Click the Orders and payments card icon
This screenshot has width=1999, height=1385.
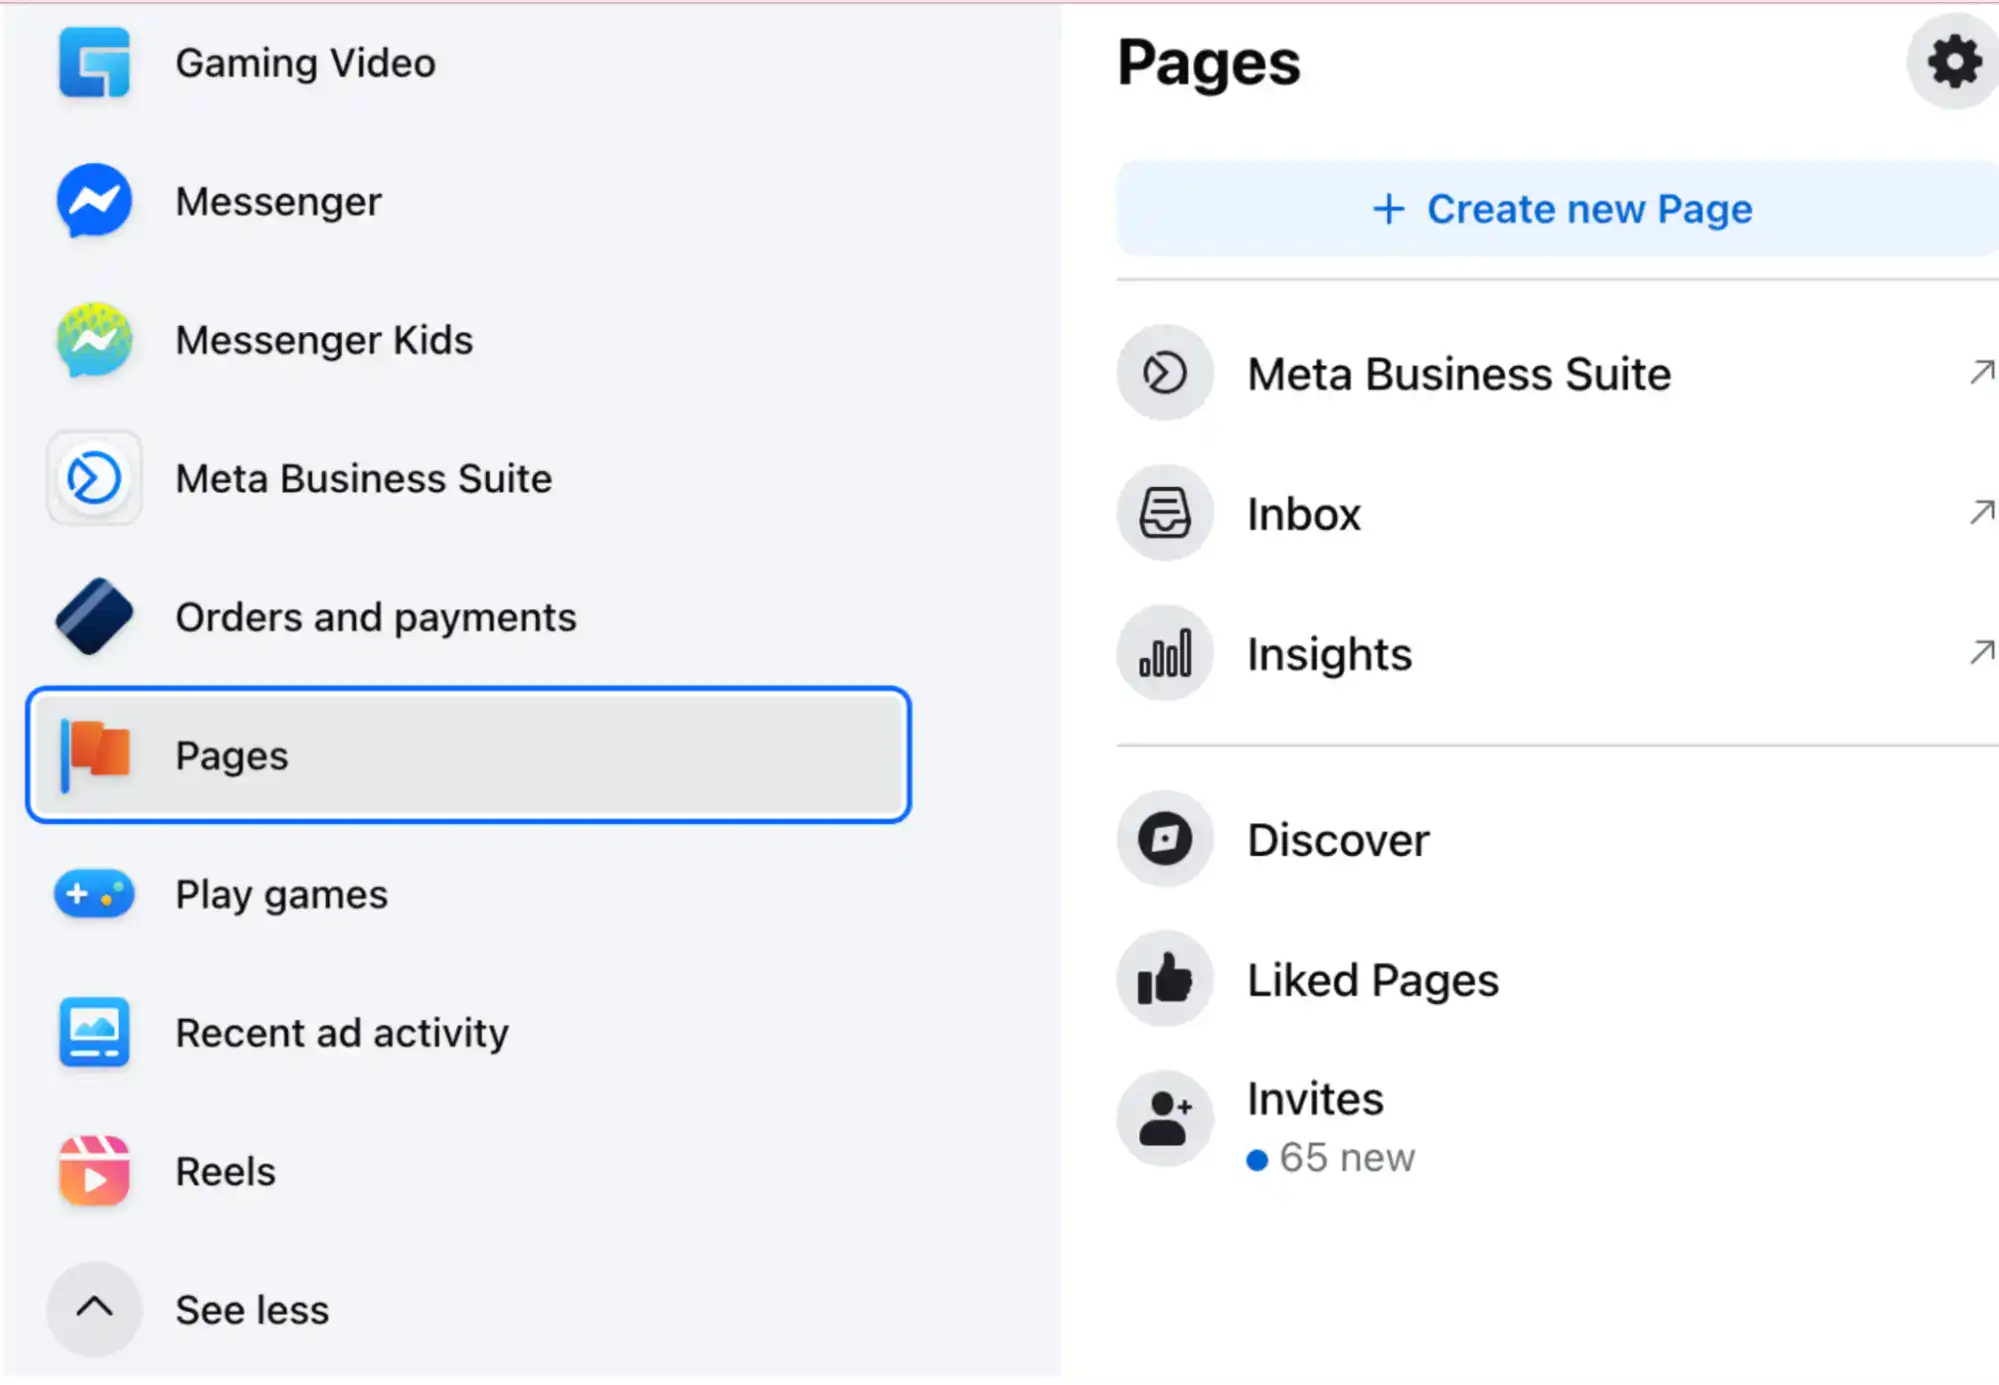(94, 617)
